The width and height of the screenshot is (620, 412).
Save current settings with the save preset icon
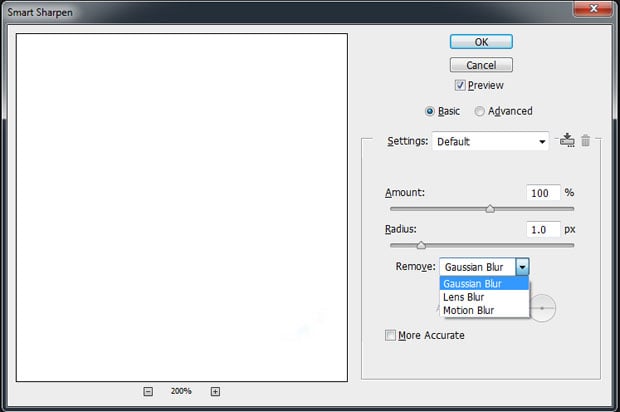coord(567,140)
